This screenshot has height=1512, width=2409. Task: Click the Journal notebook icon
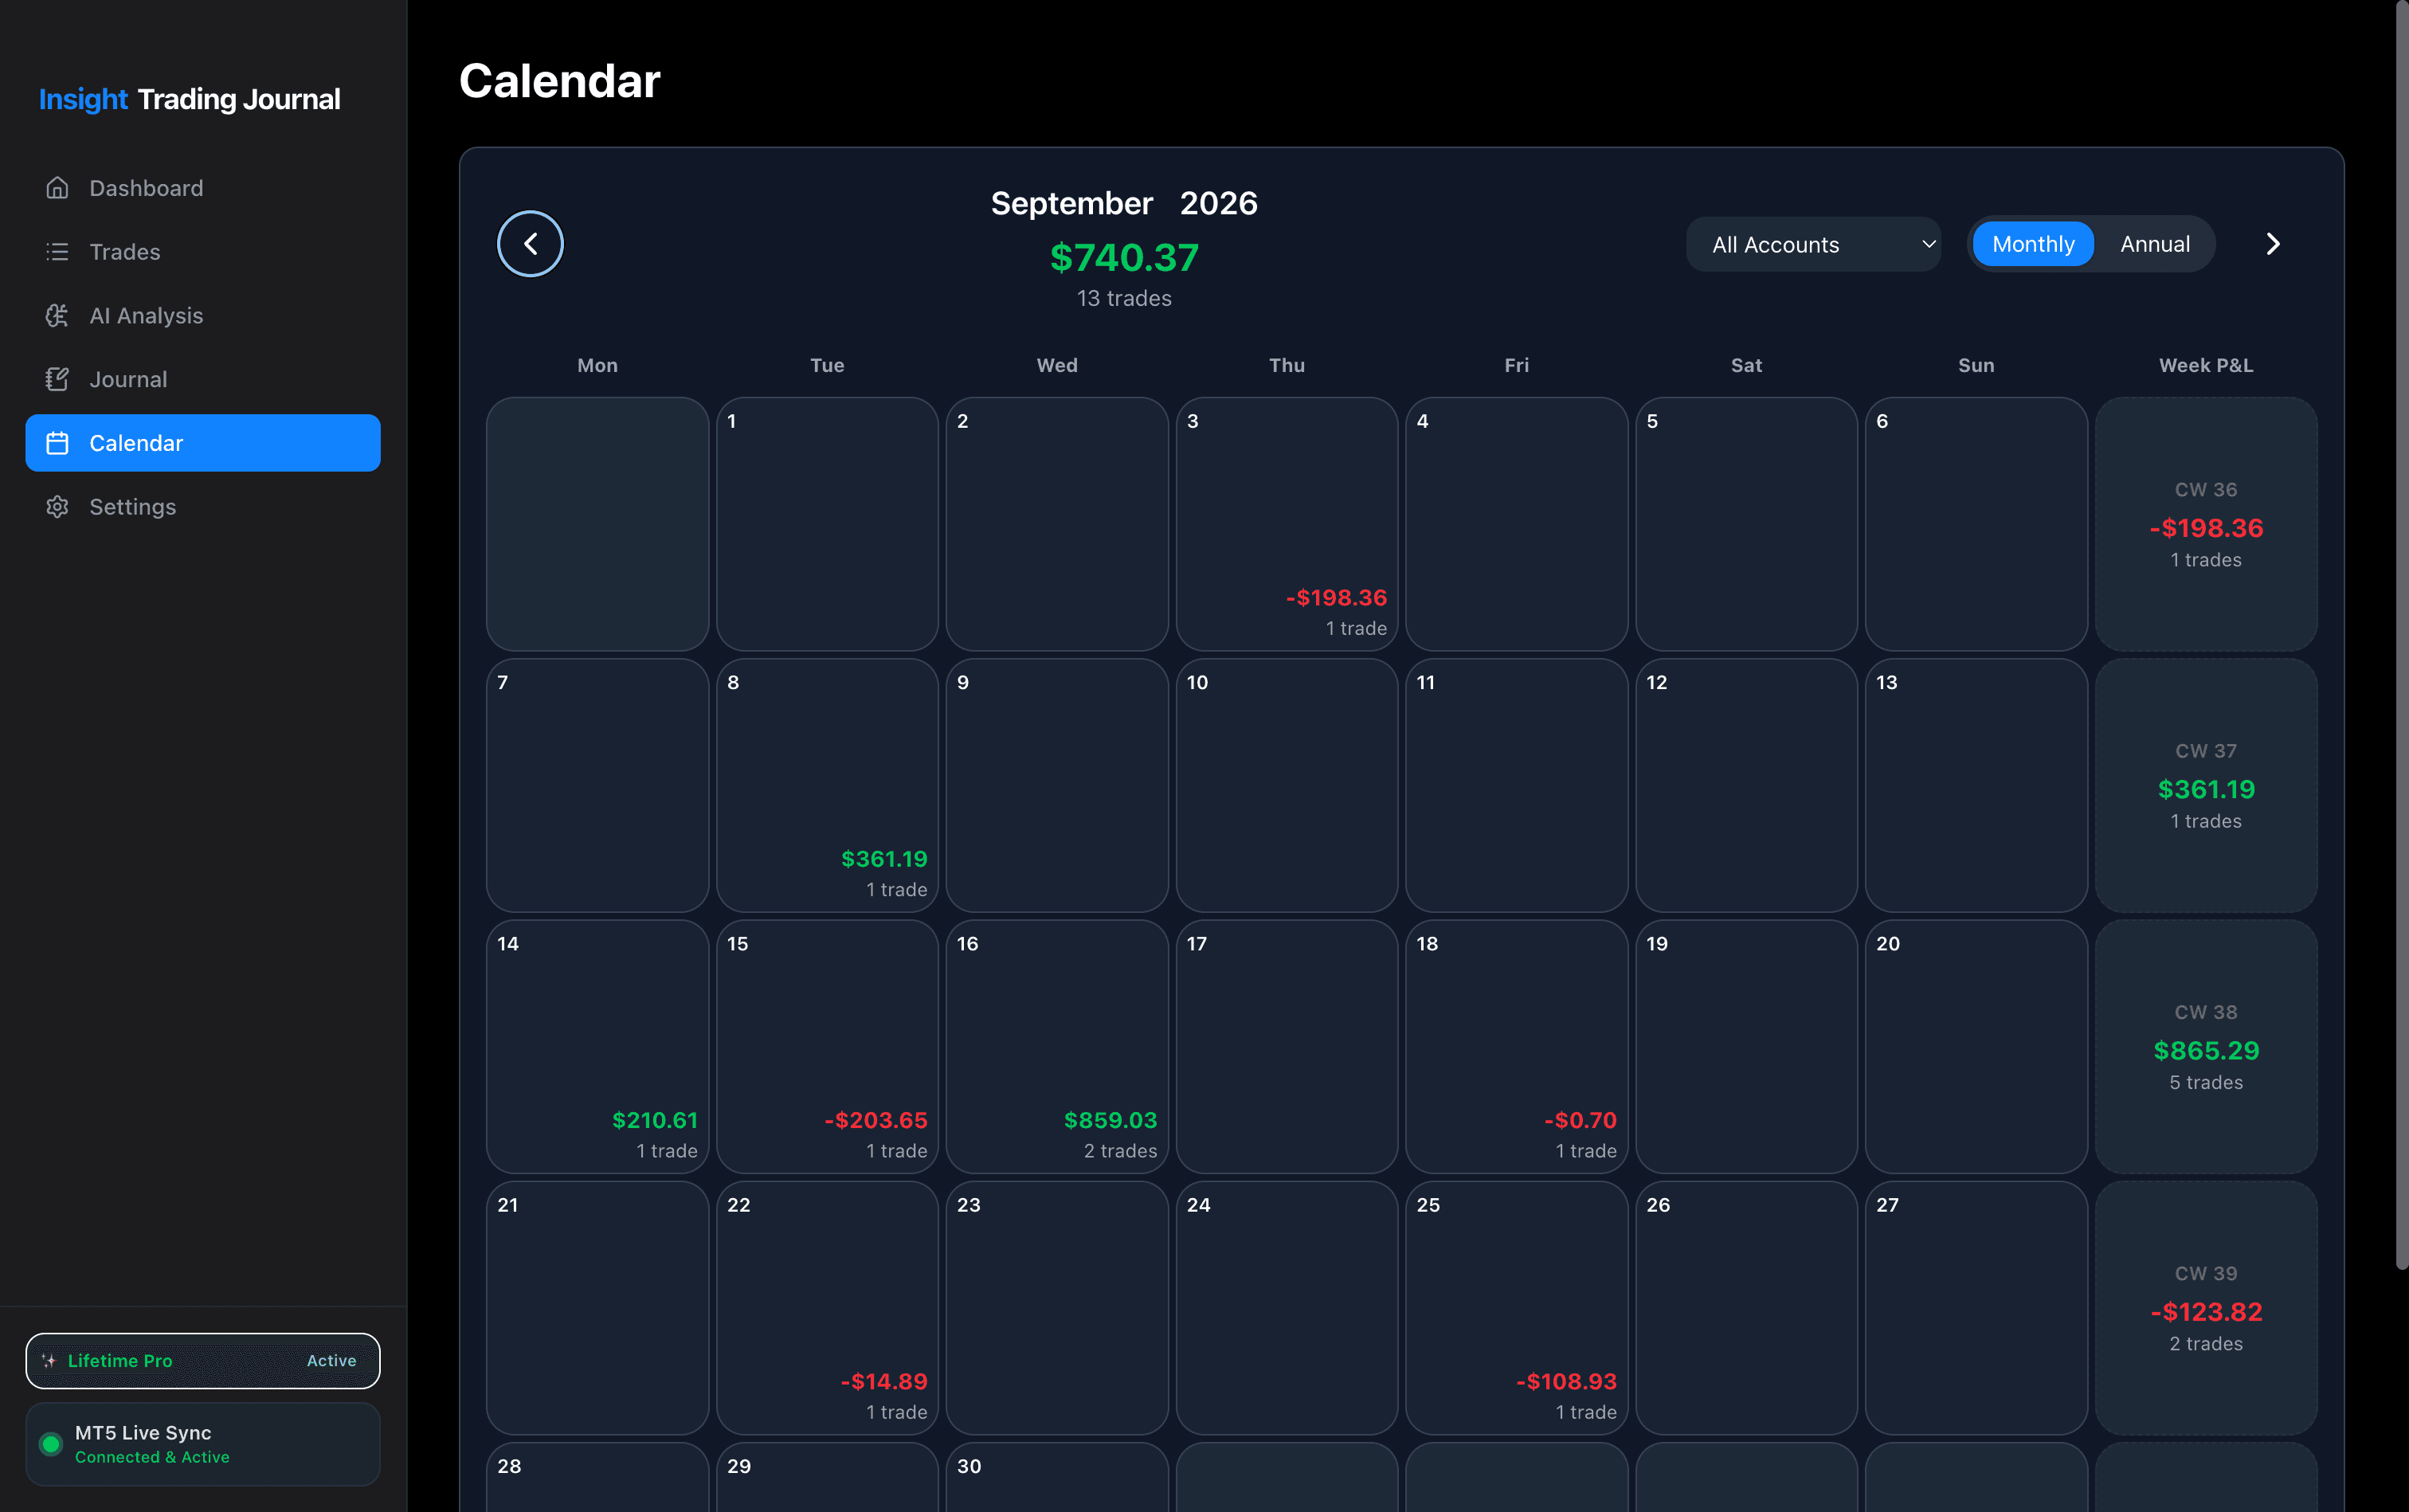coord(57,379)
